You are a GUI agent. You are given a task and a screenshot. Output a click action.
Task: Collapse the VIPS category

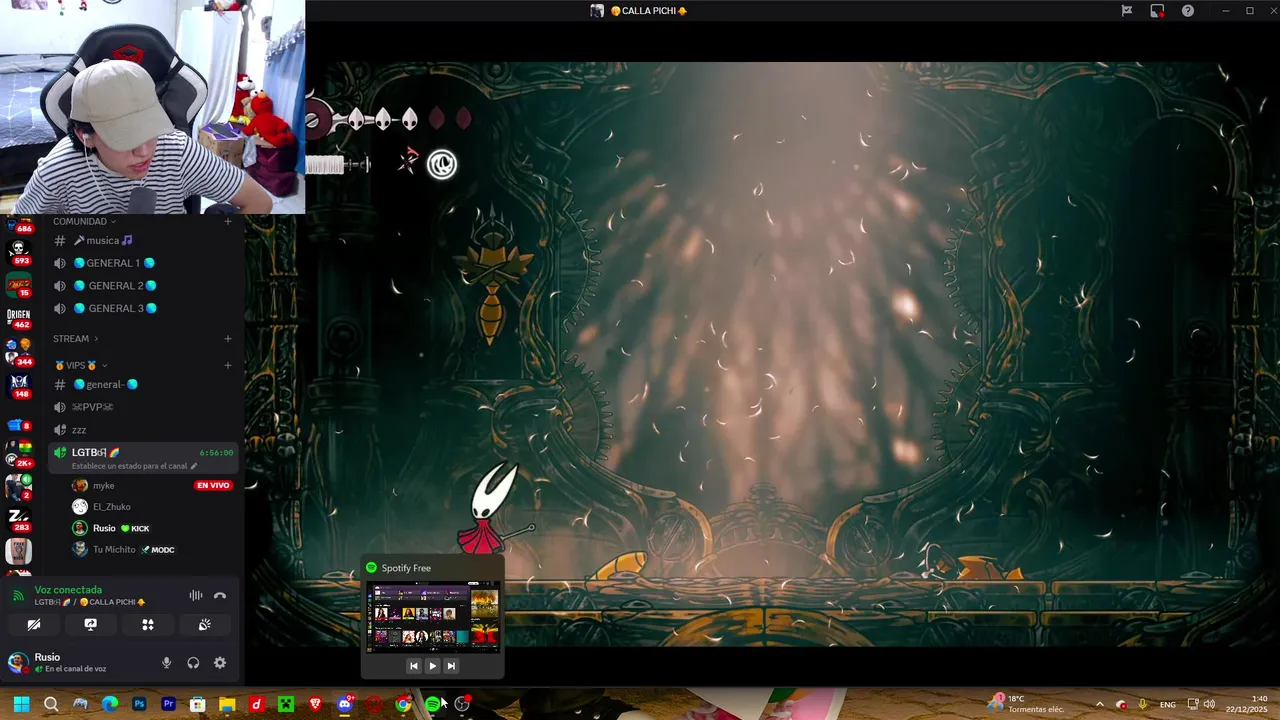coord(80,366)
